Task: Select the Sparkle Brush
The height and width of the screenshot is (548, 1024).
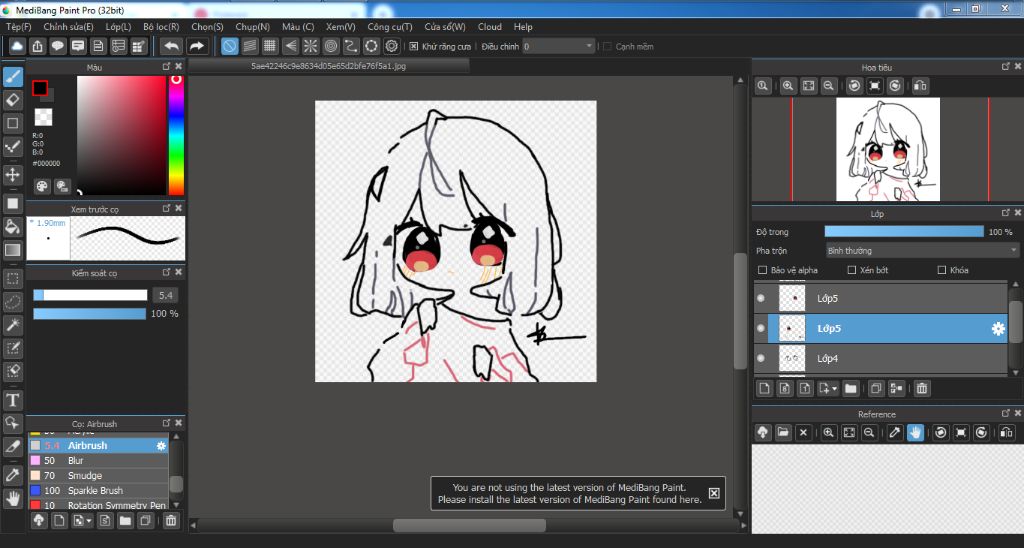Action: click(x=99, y=491)
